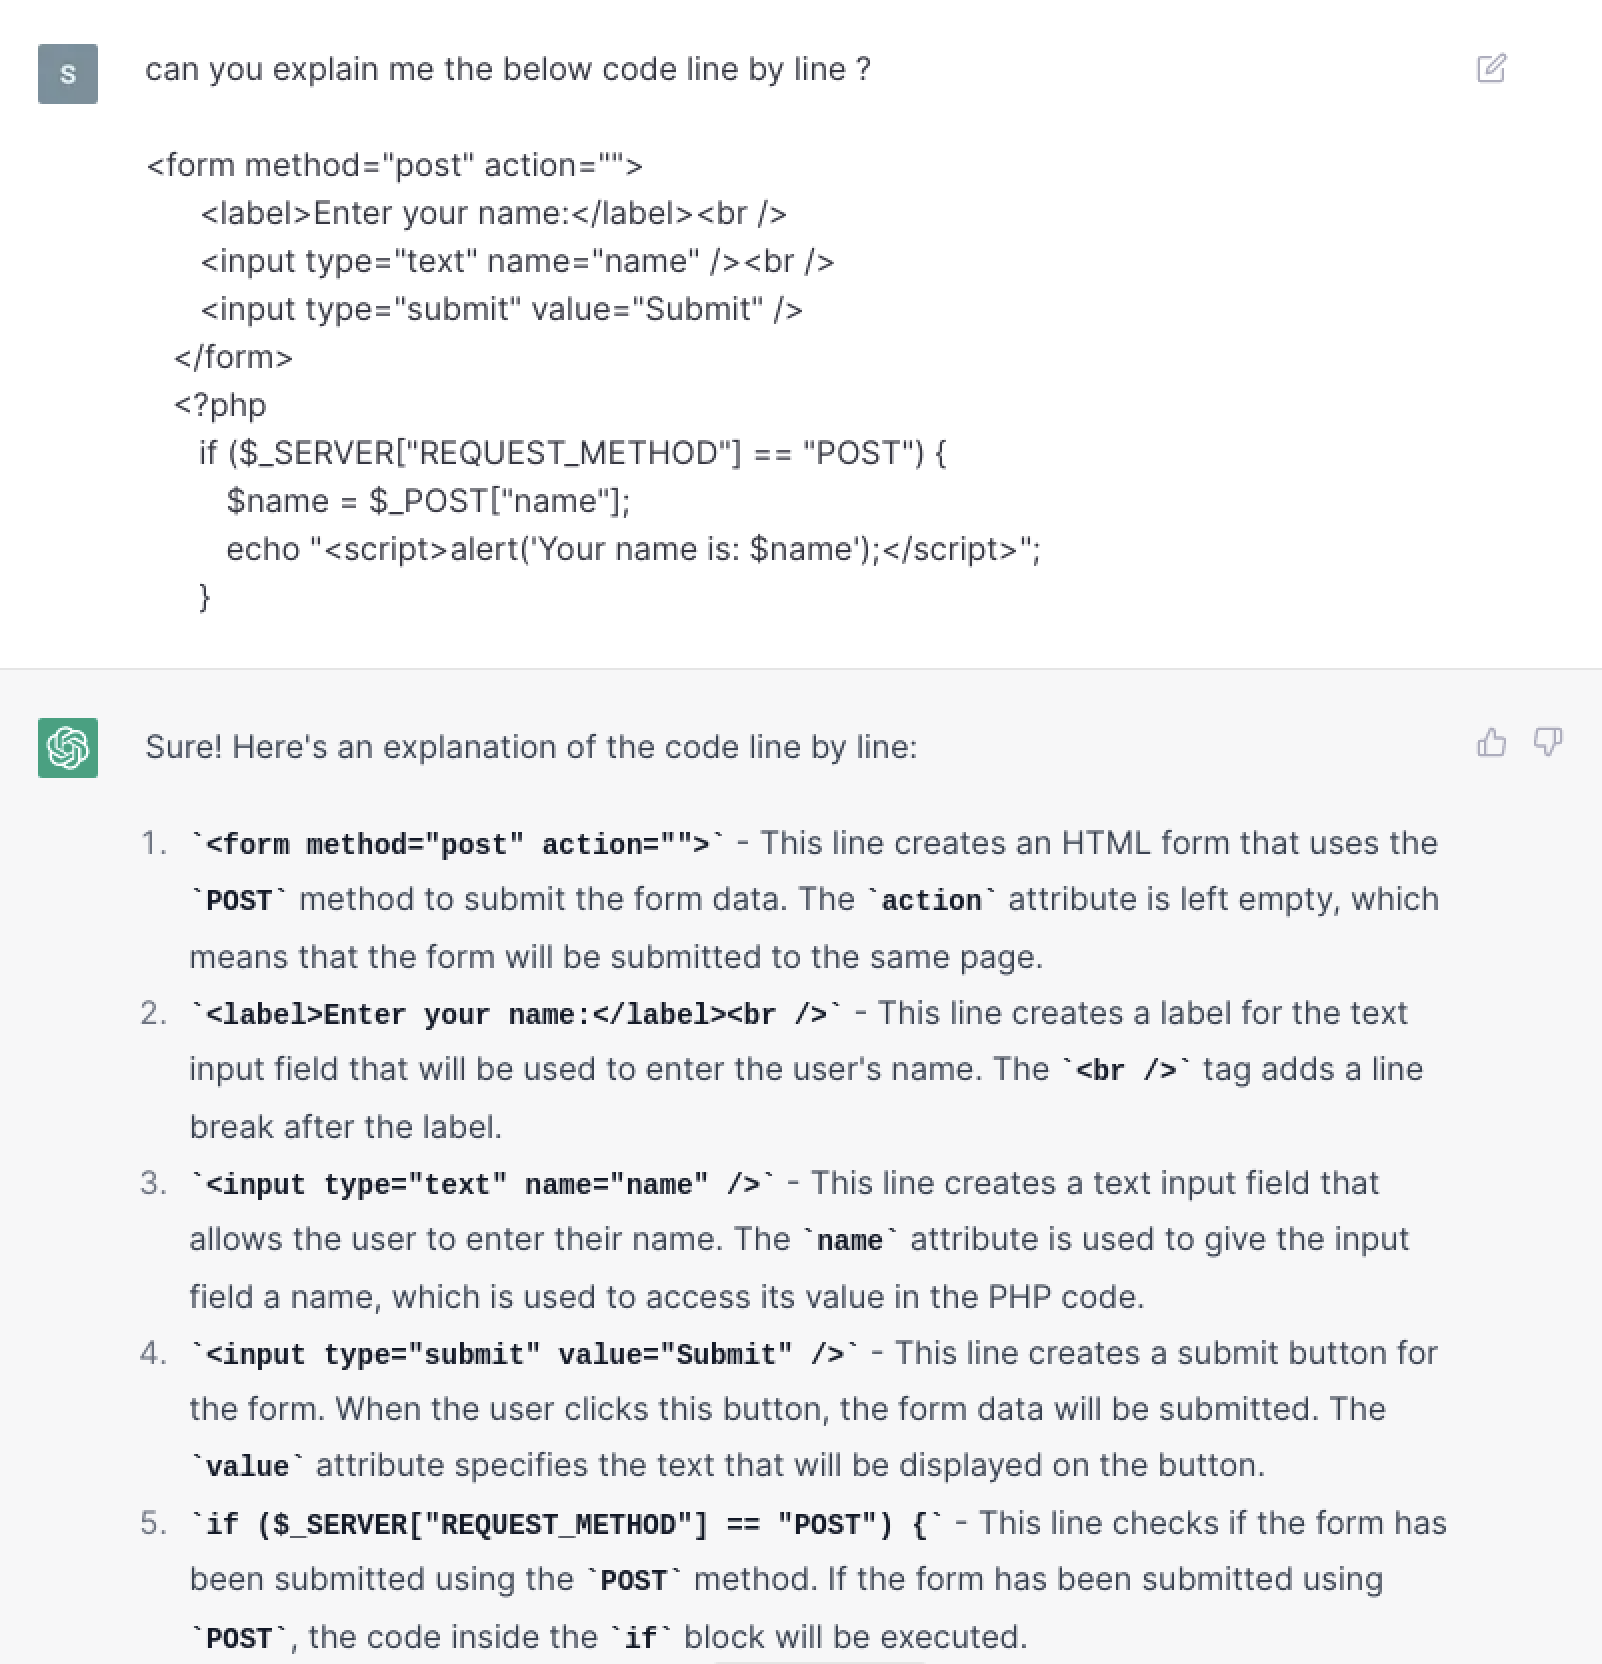Select list item 3 explaining the text input
The width and height of the screenshot is (1602, 1664).
pos(790,1240)
